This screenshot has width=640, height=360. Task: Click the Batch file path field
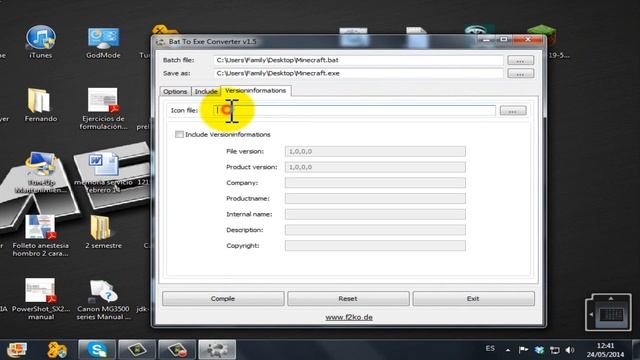point(358,60)
